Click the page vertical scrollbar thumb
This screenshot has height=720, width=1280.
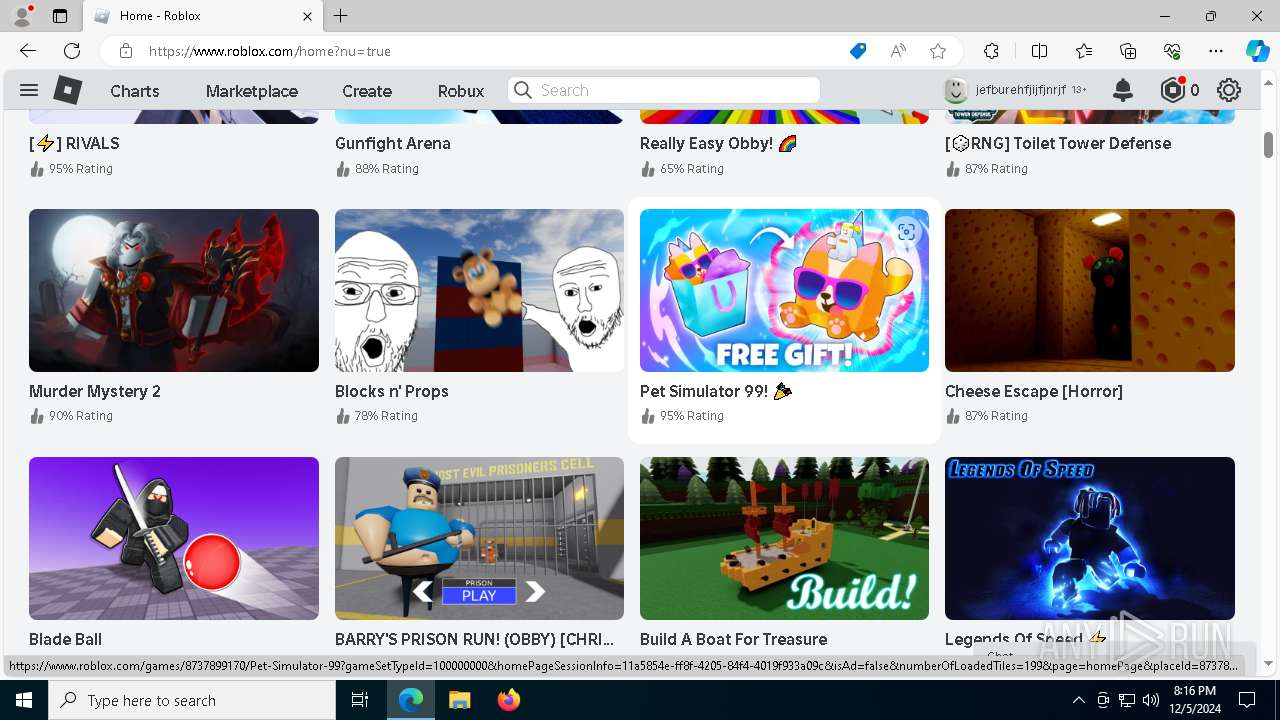1268,144
